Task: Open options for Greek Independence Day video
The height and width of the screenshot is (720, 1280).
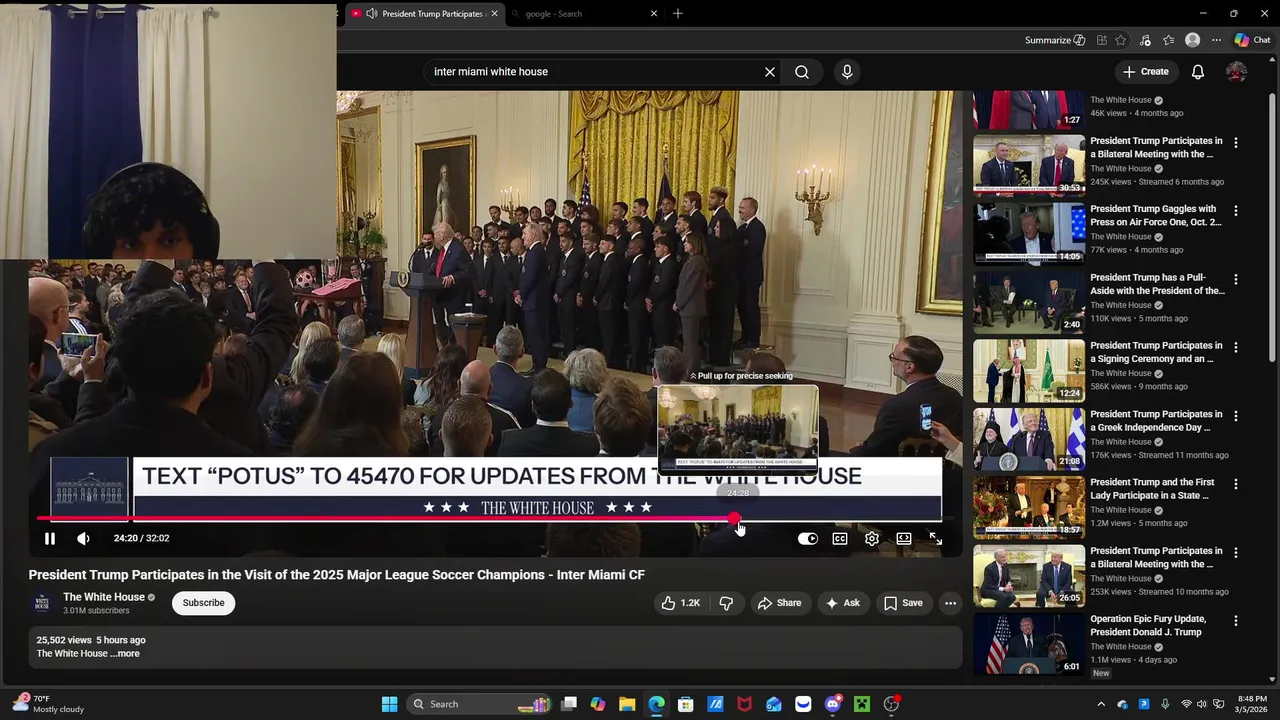Action: coord(1236,416)
